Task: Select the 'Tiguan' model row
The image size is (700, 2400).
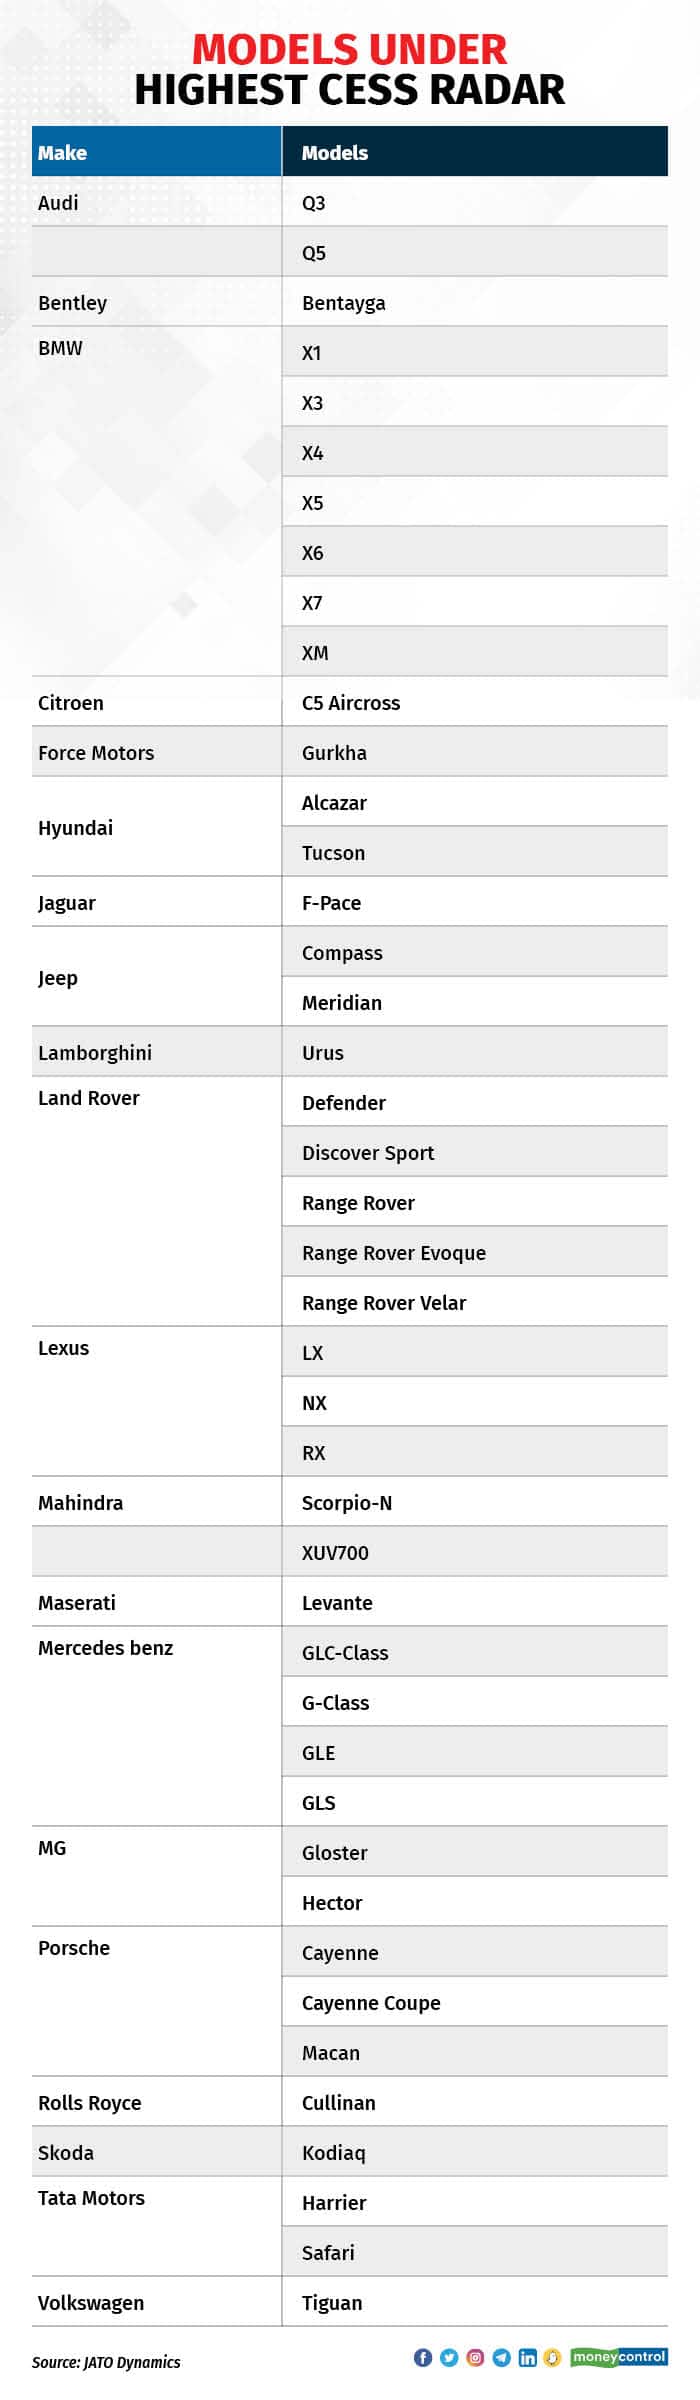Action: [332, 2303]
